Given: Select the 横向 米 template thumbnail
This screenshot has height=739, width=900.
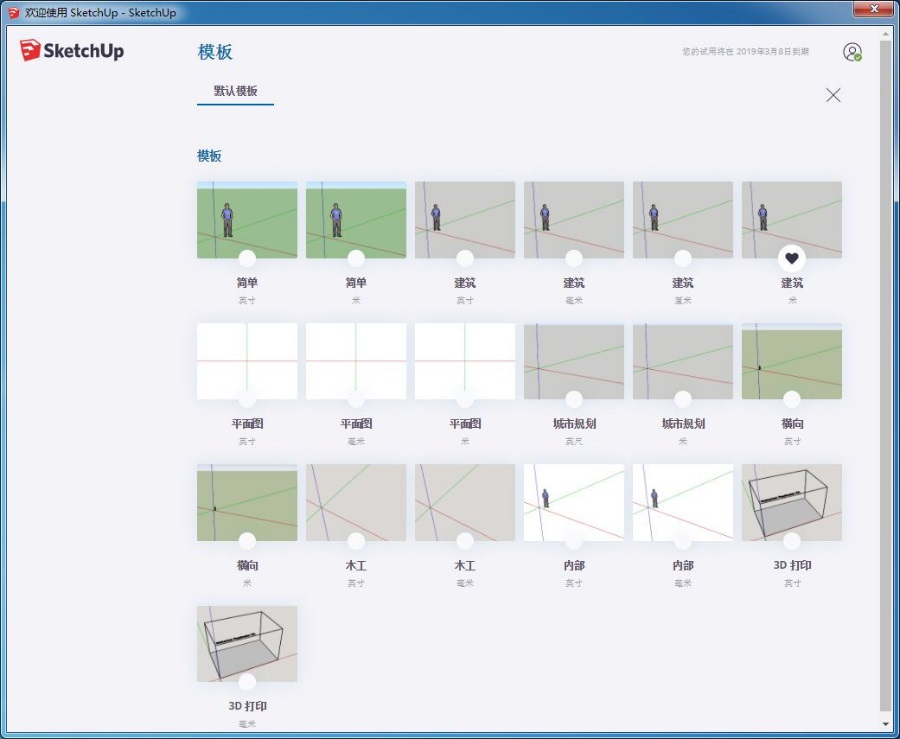Looking at the screenshot, I should [247, 502].
